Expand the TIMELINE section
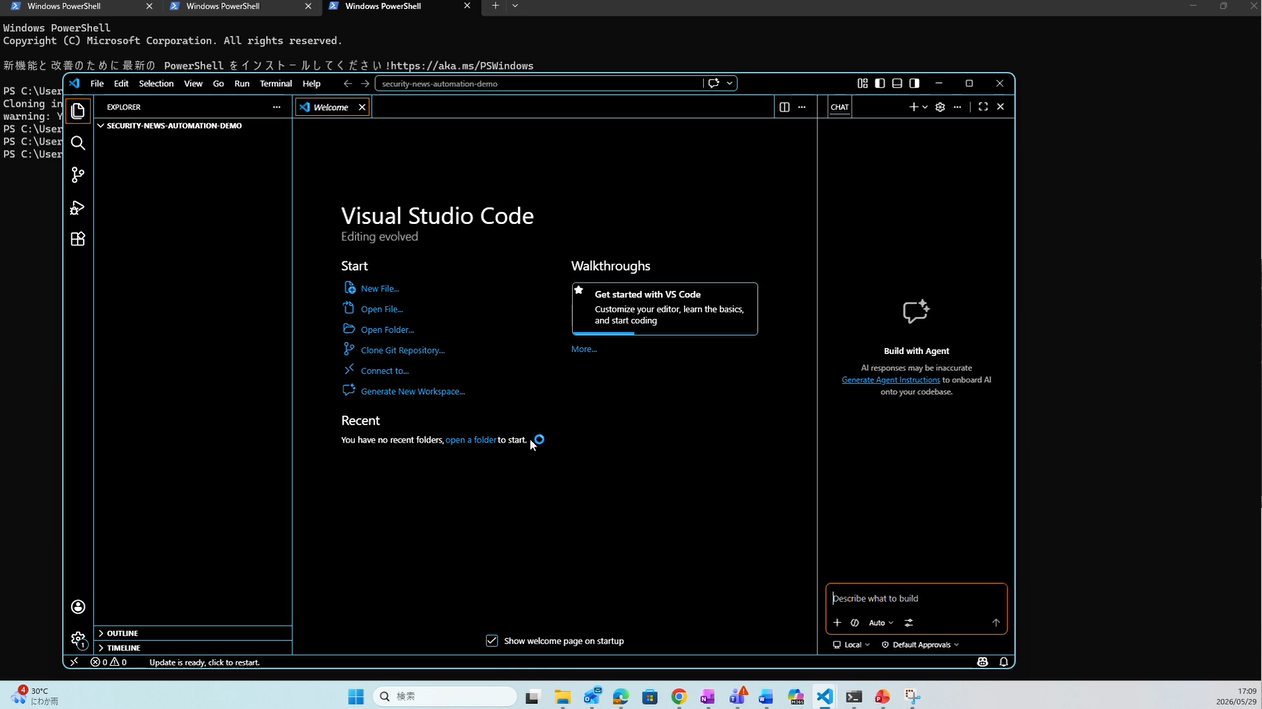 click(x=193, y=648)
